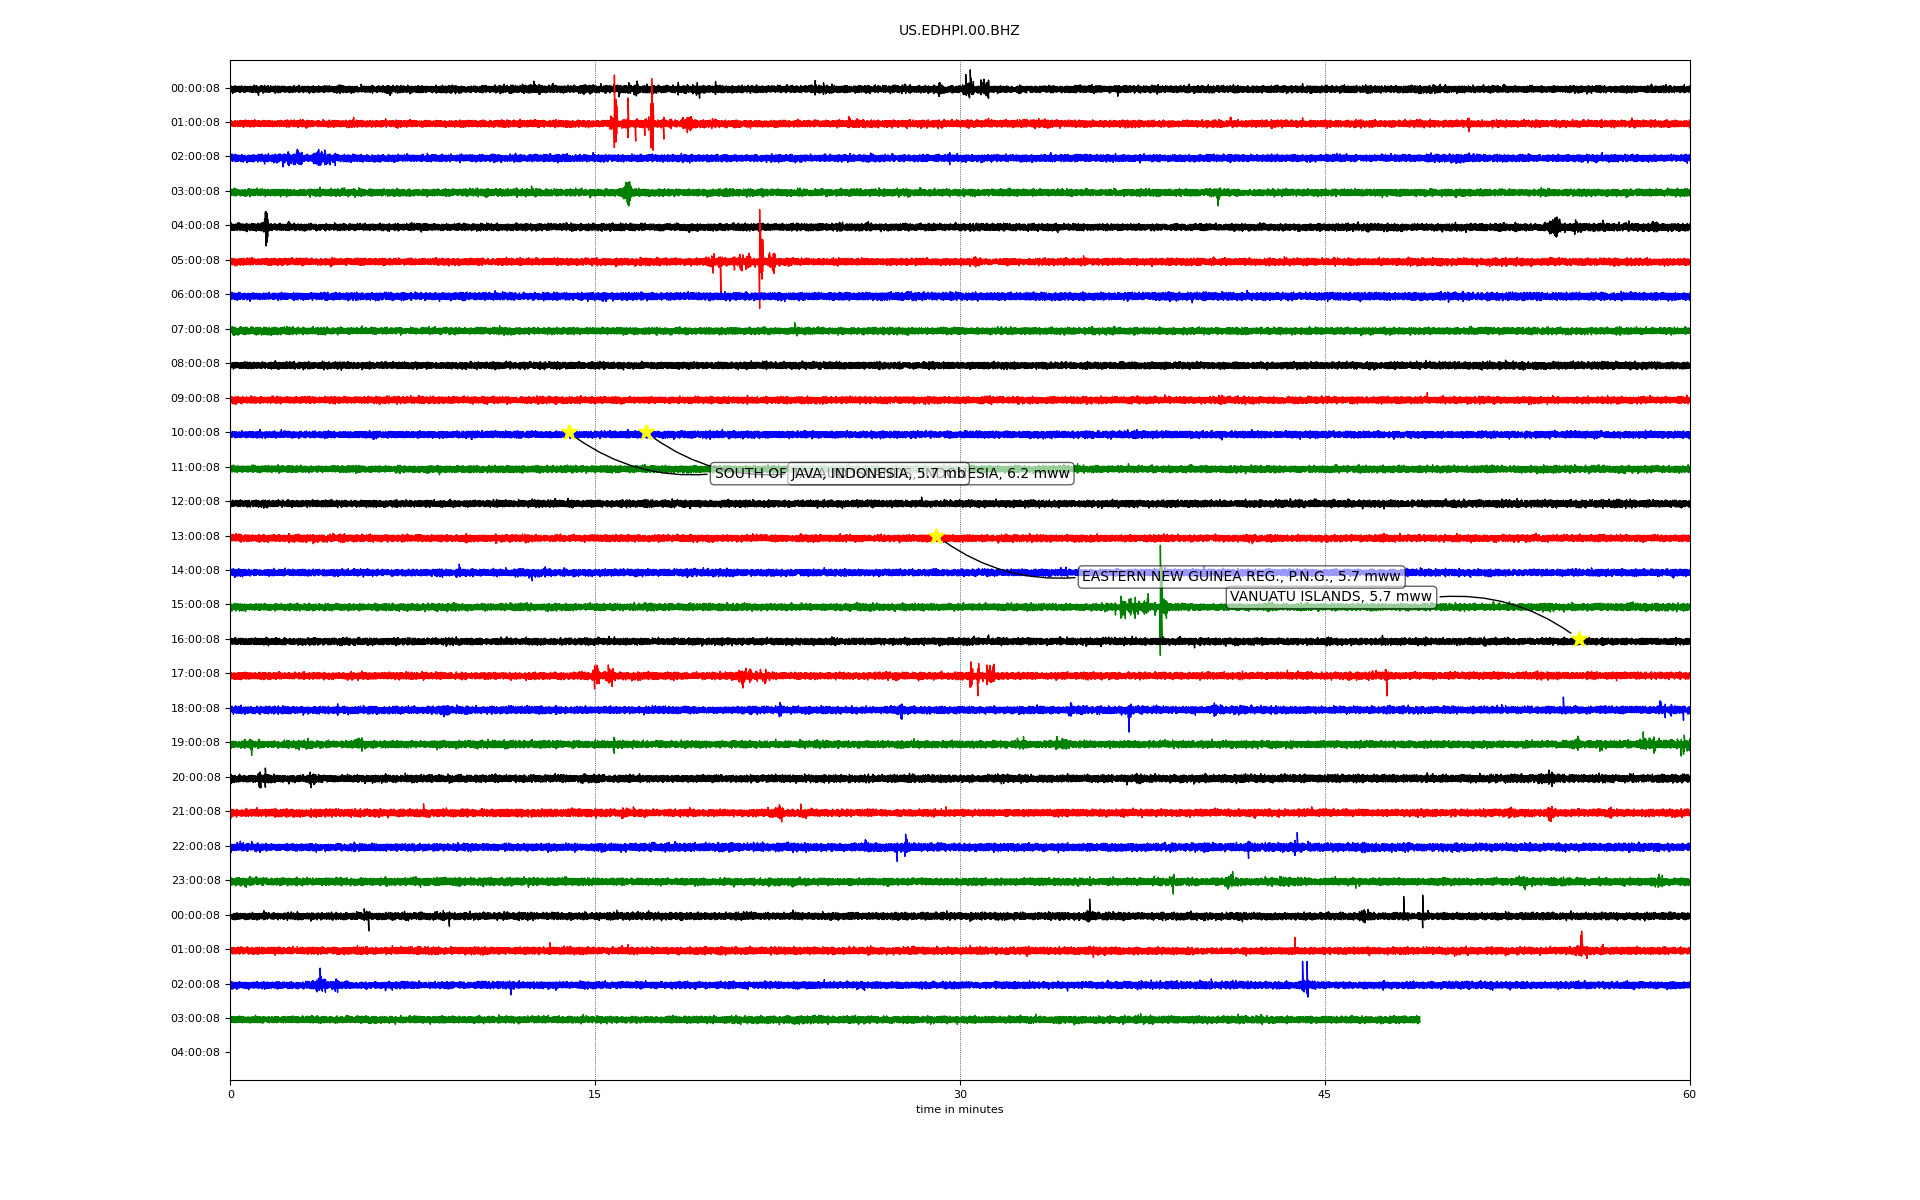Click the plot title US.EDHPI.00.BHZ
The image size is (1920, 1200).
point(959,31)
